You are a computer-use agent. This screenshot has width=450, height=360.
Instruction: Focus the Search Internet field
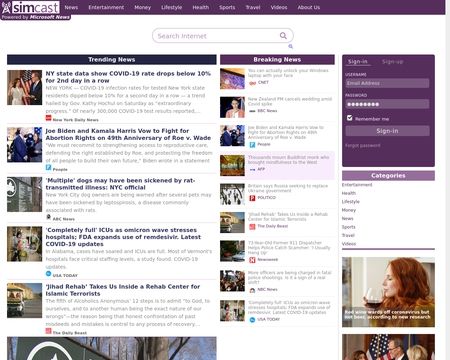coord(223,36)
